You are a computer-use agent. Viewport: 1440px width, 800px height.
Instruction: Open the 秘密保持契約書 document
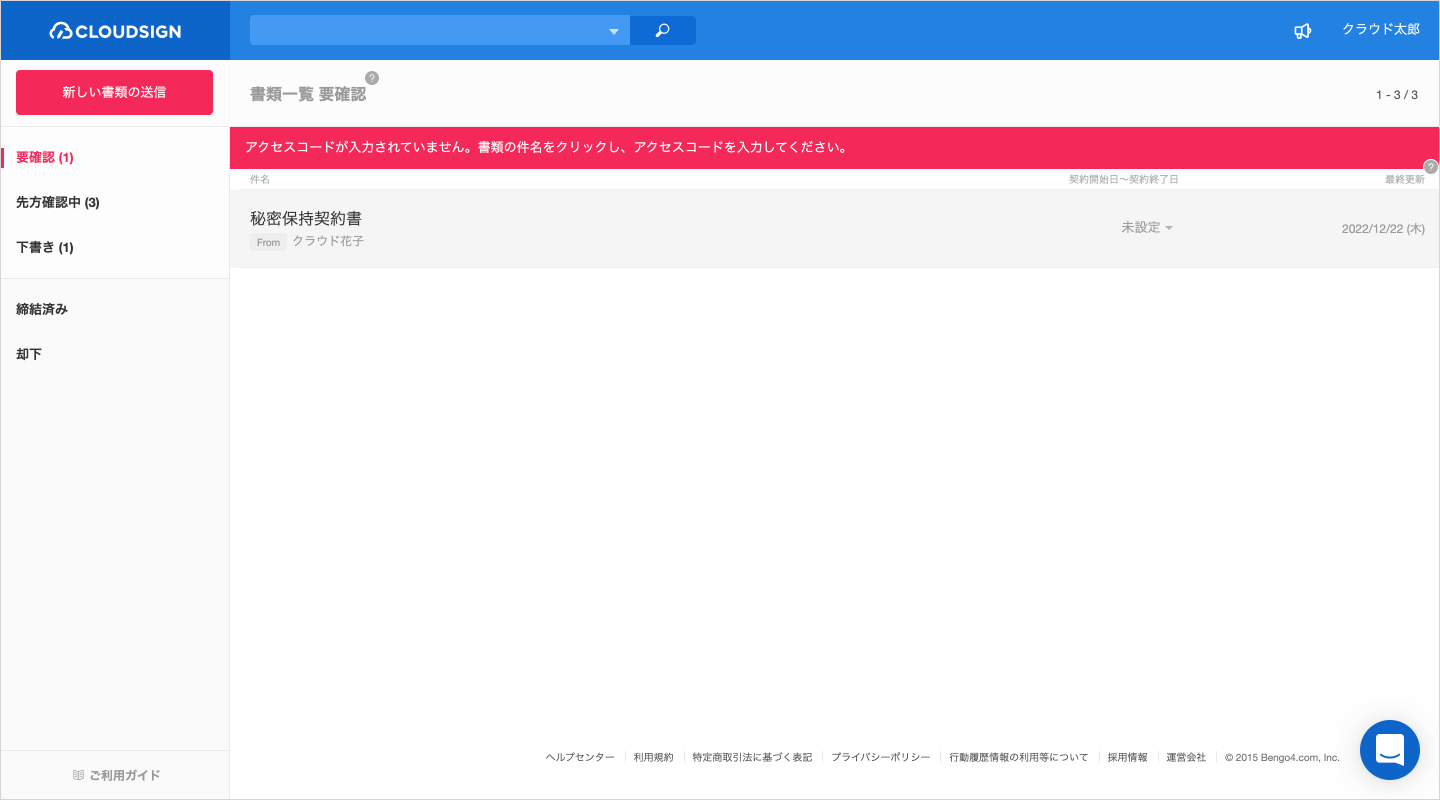[306, 218]
